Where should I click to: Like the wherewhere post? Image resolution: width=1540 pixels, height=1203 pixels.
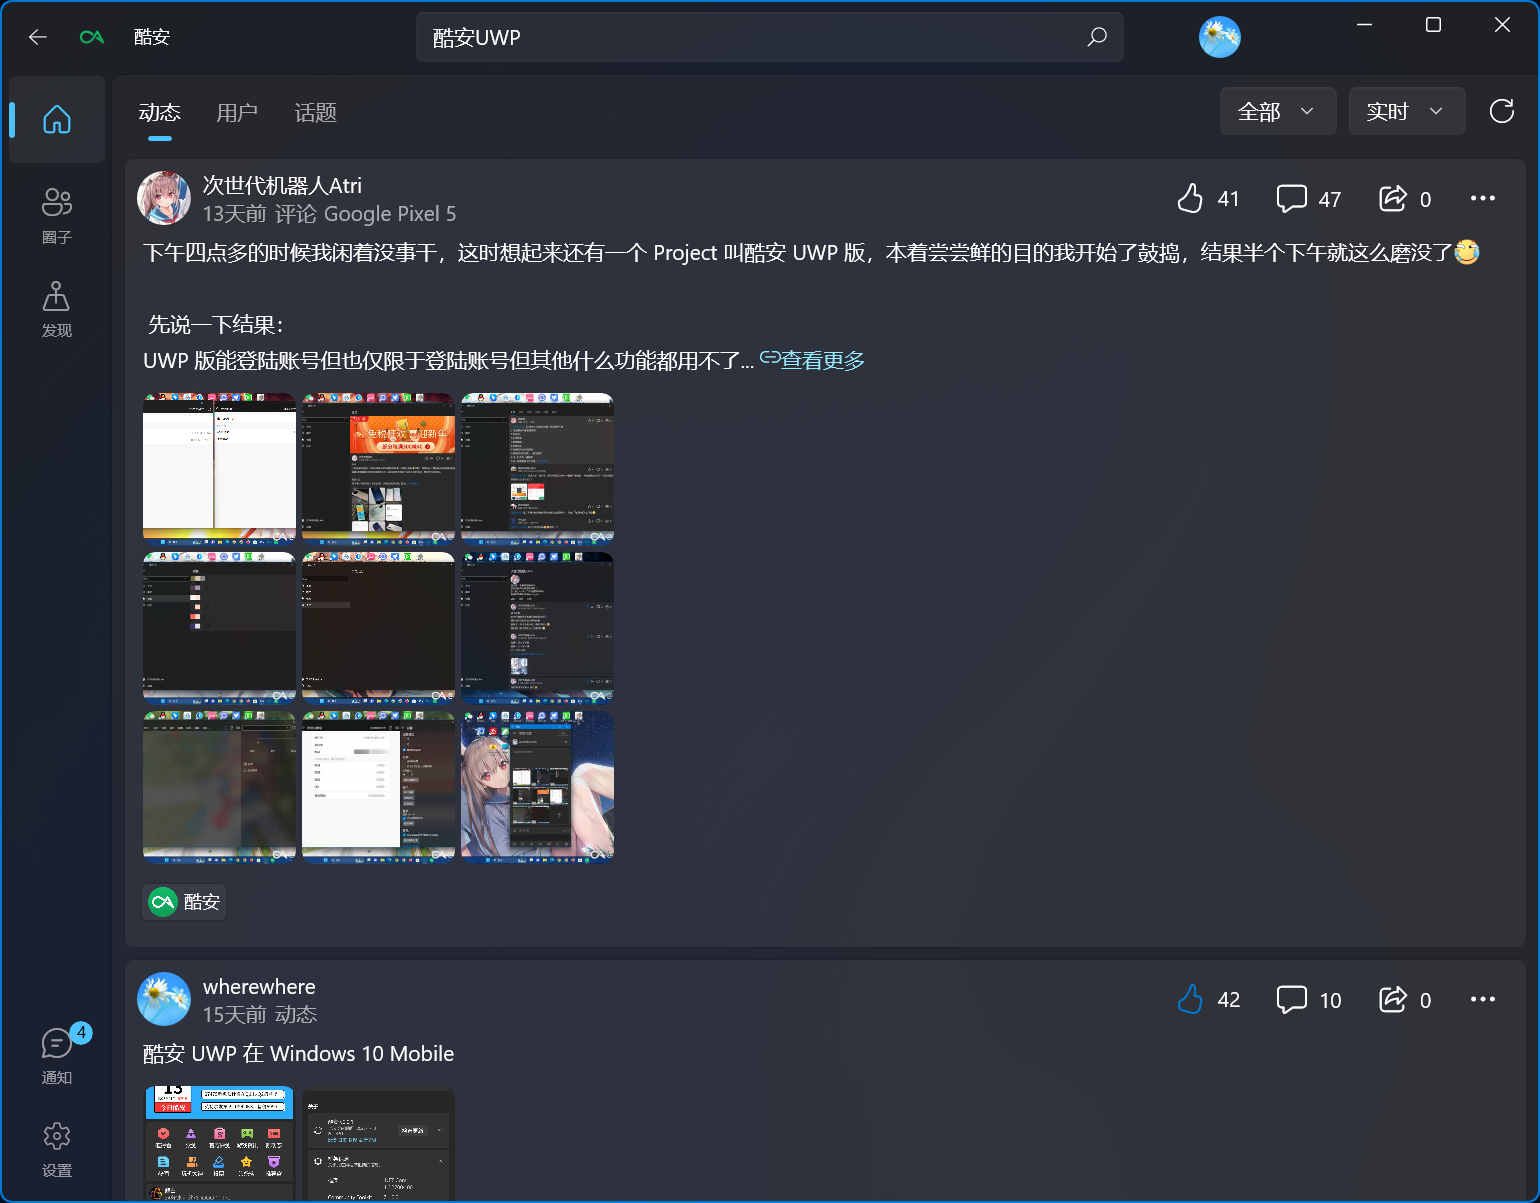1208,999
